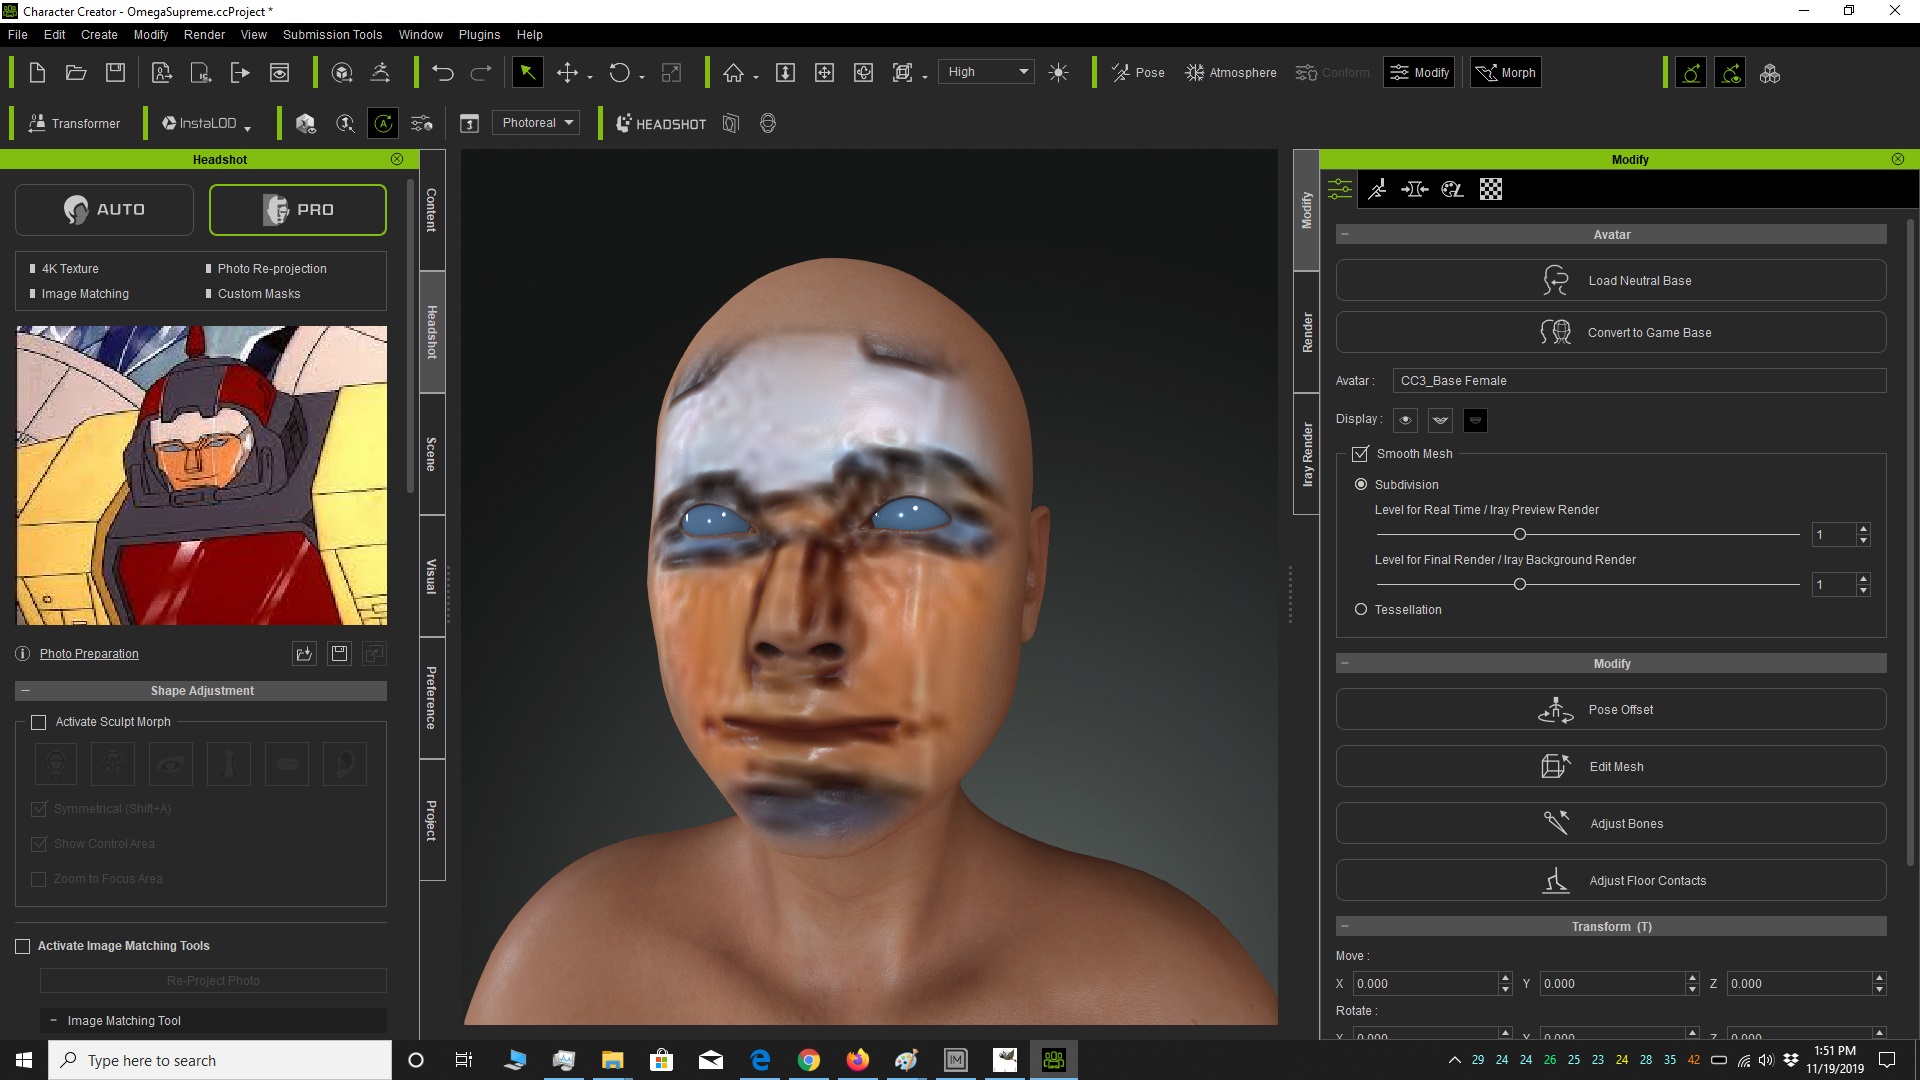Viewport: 1920px width, 1080px height.
Task: Load image into Photo Preparation
Action: [x=304, y=653]
